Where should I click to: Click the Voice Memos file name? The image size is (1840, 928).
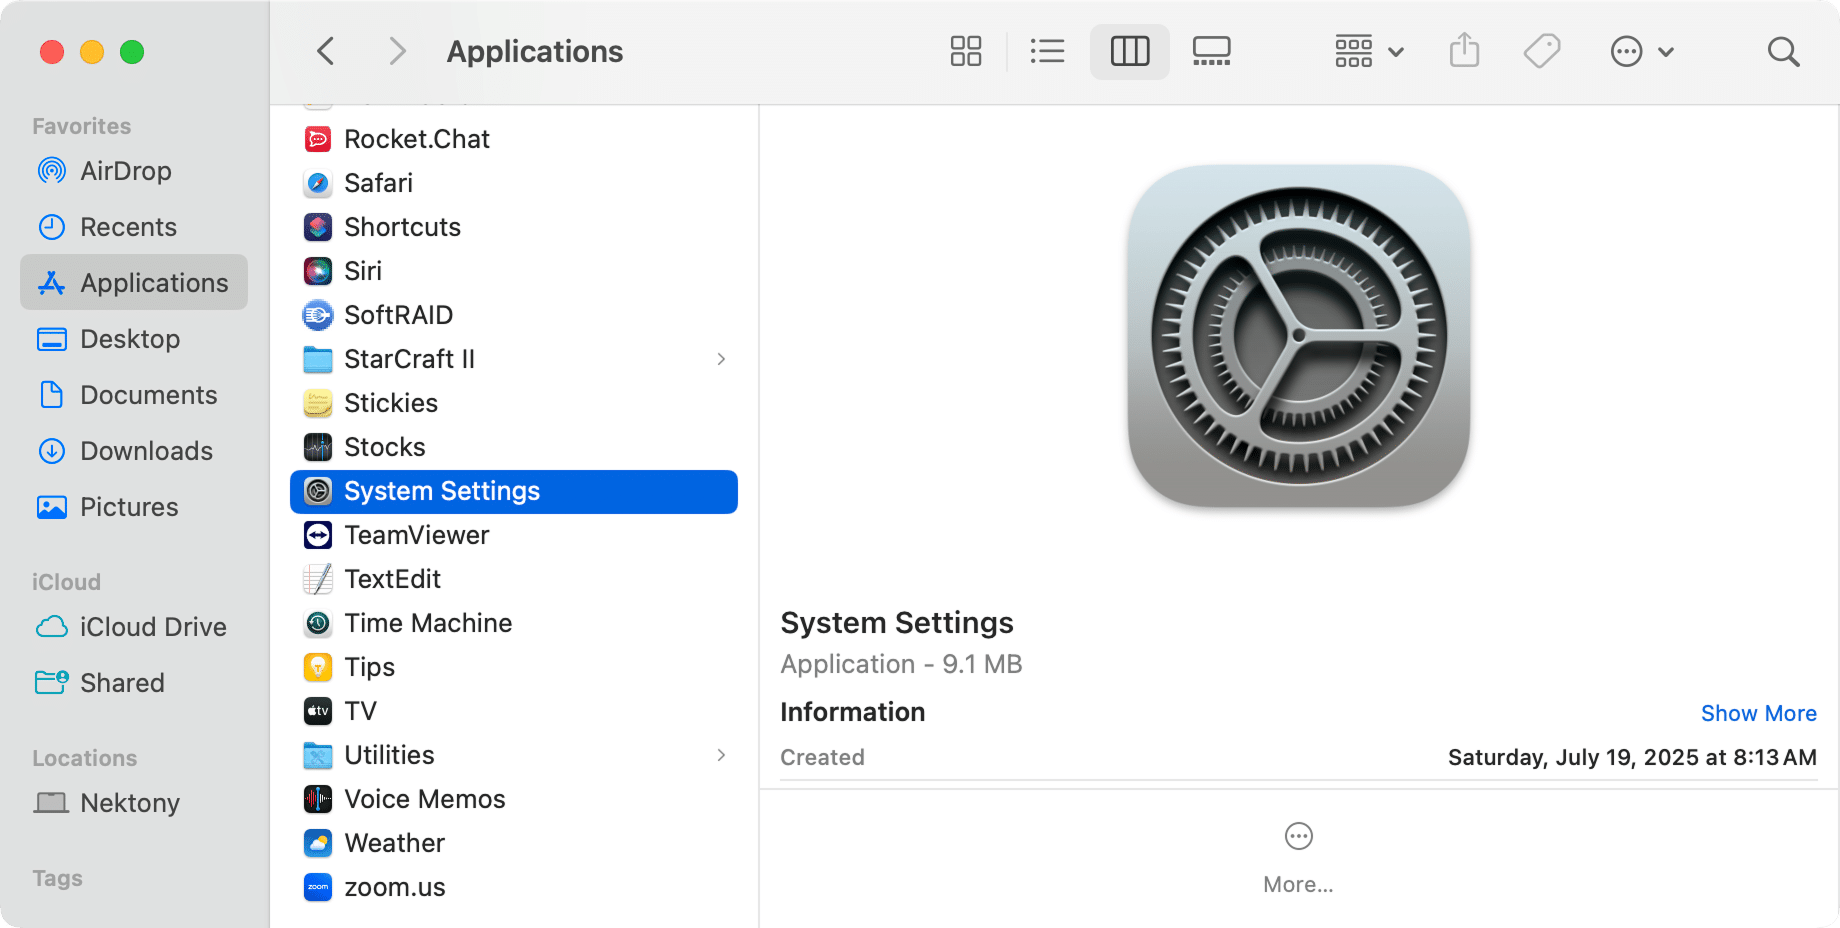click(425, 799)
